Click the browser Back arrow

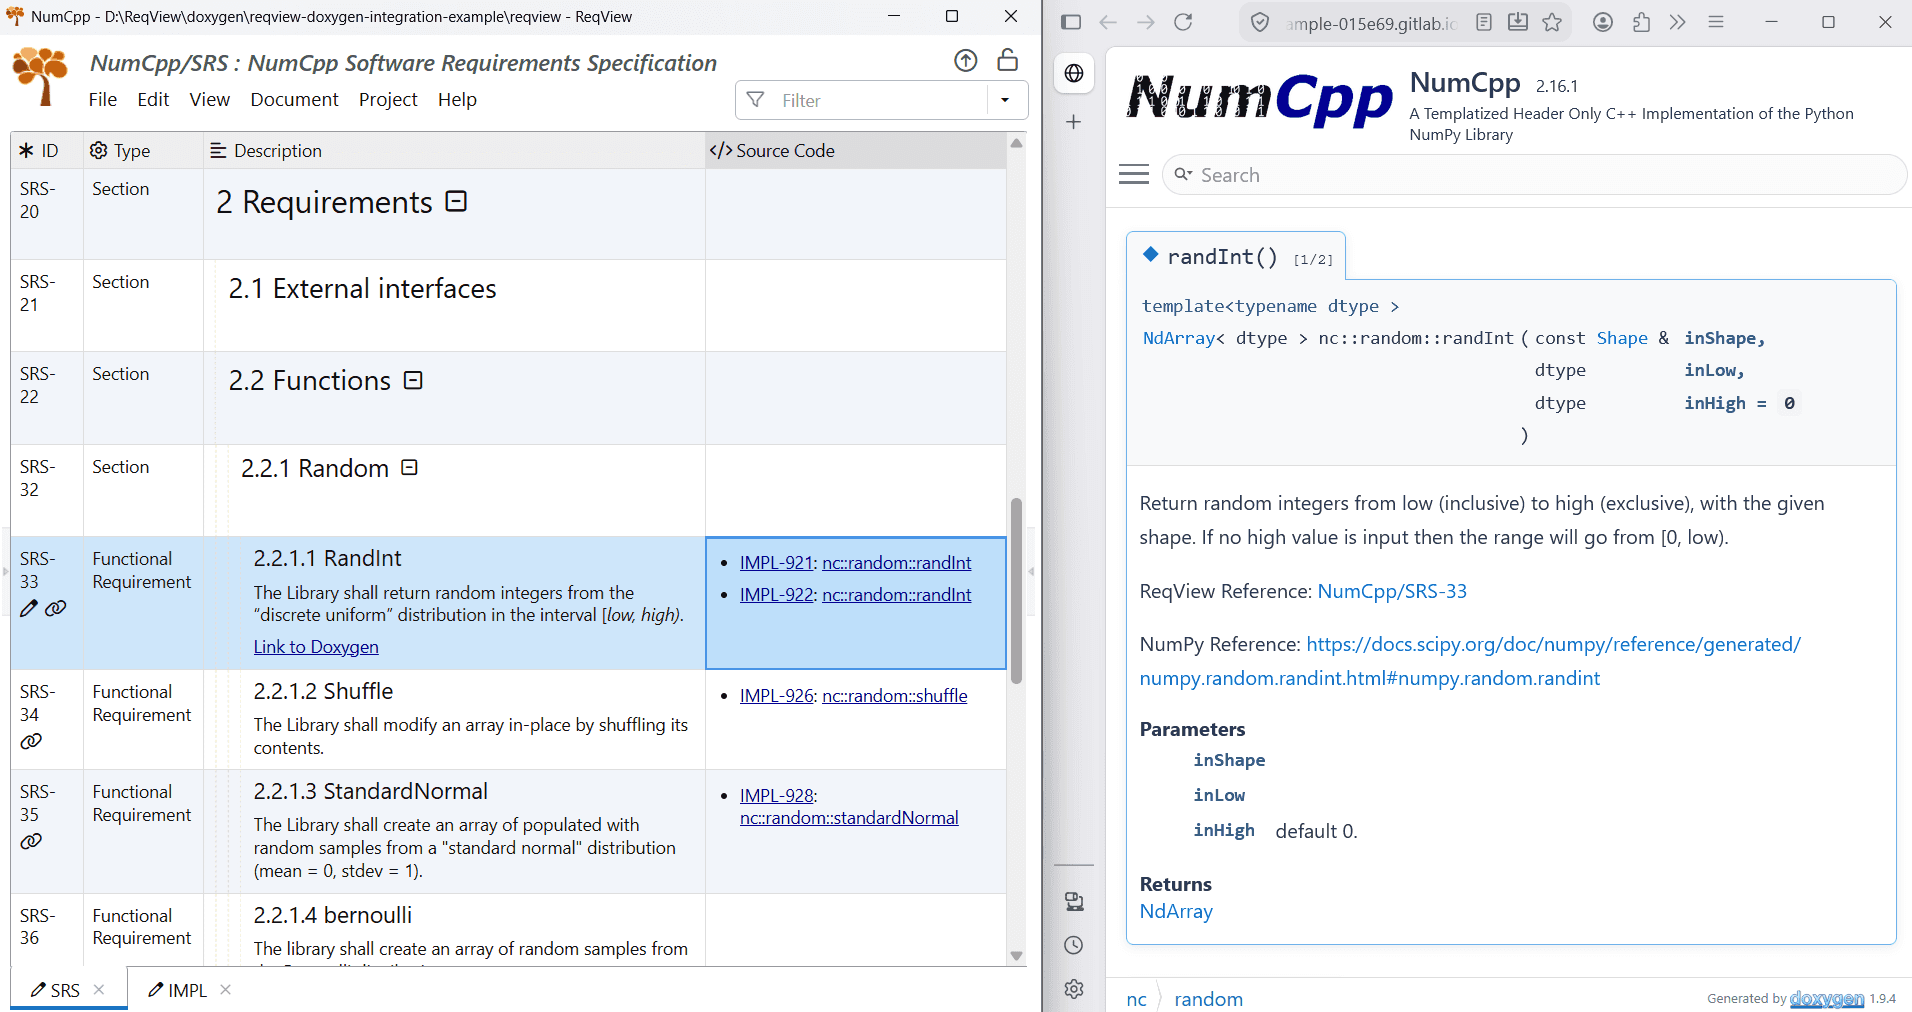(x=1108, y=22)
